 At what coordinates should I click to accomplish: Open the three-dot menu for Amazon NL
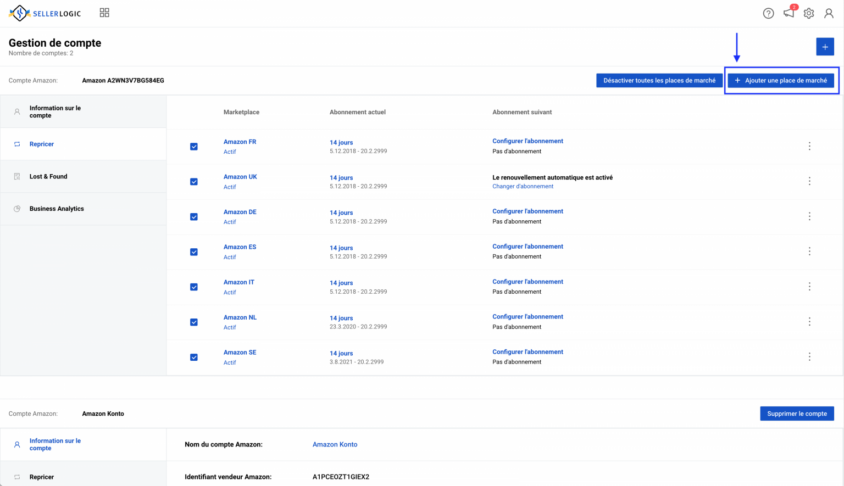pos(809,322)
